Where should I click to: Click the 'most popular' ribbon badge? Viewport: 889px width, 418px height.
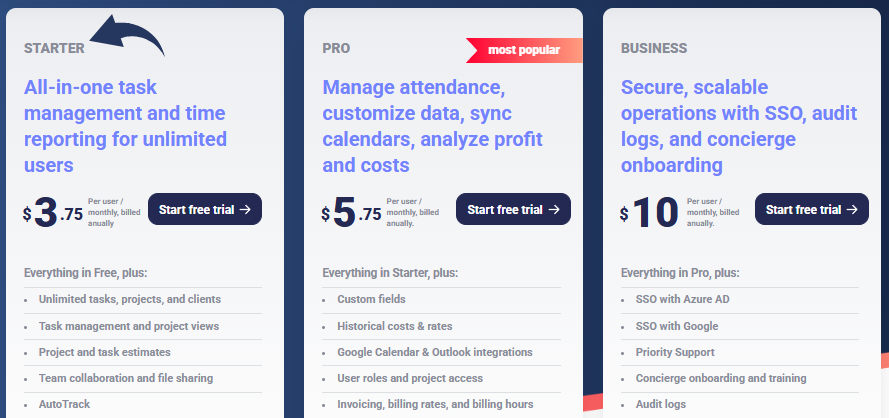(x=523, y=49)
